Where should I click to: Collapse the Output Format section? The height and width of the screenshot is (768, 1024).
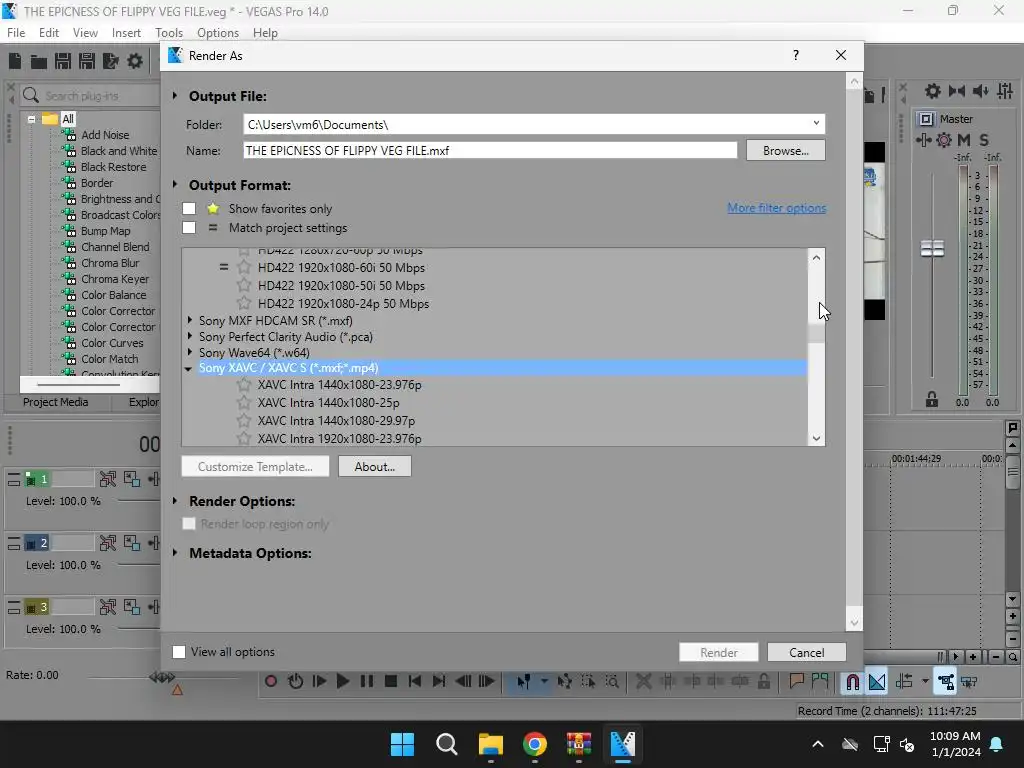click(x=175, y=185)
